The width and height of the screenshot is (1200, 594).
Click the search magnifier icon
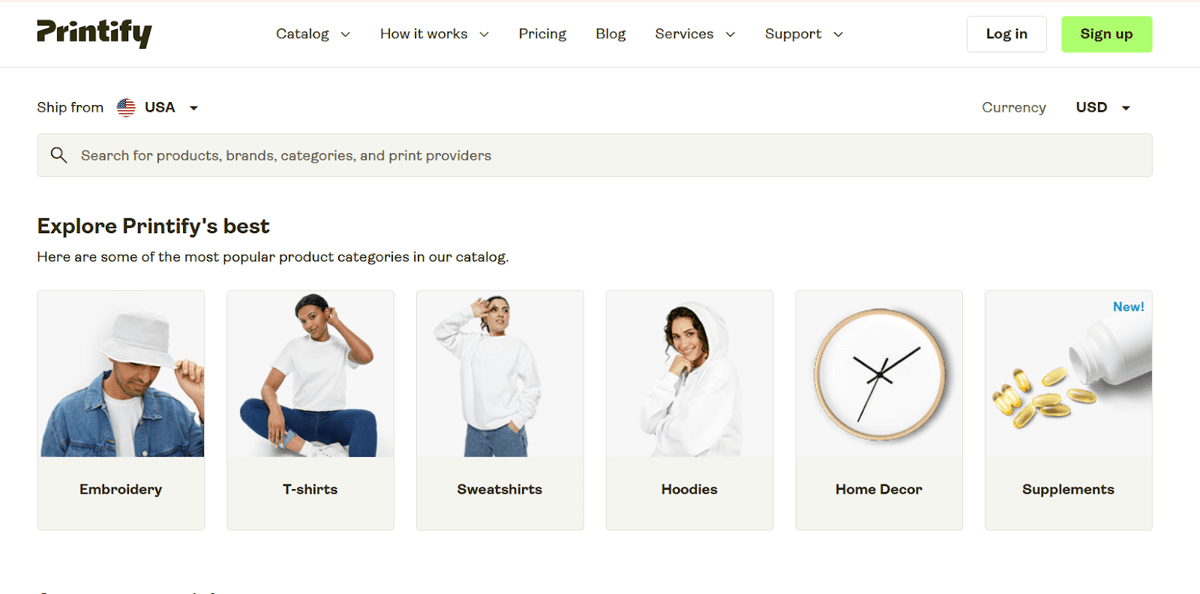click(59, 155)
